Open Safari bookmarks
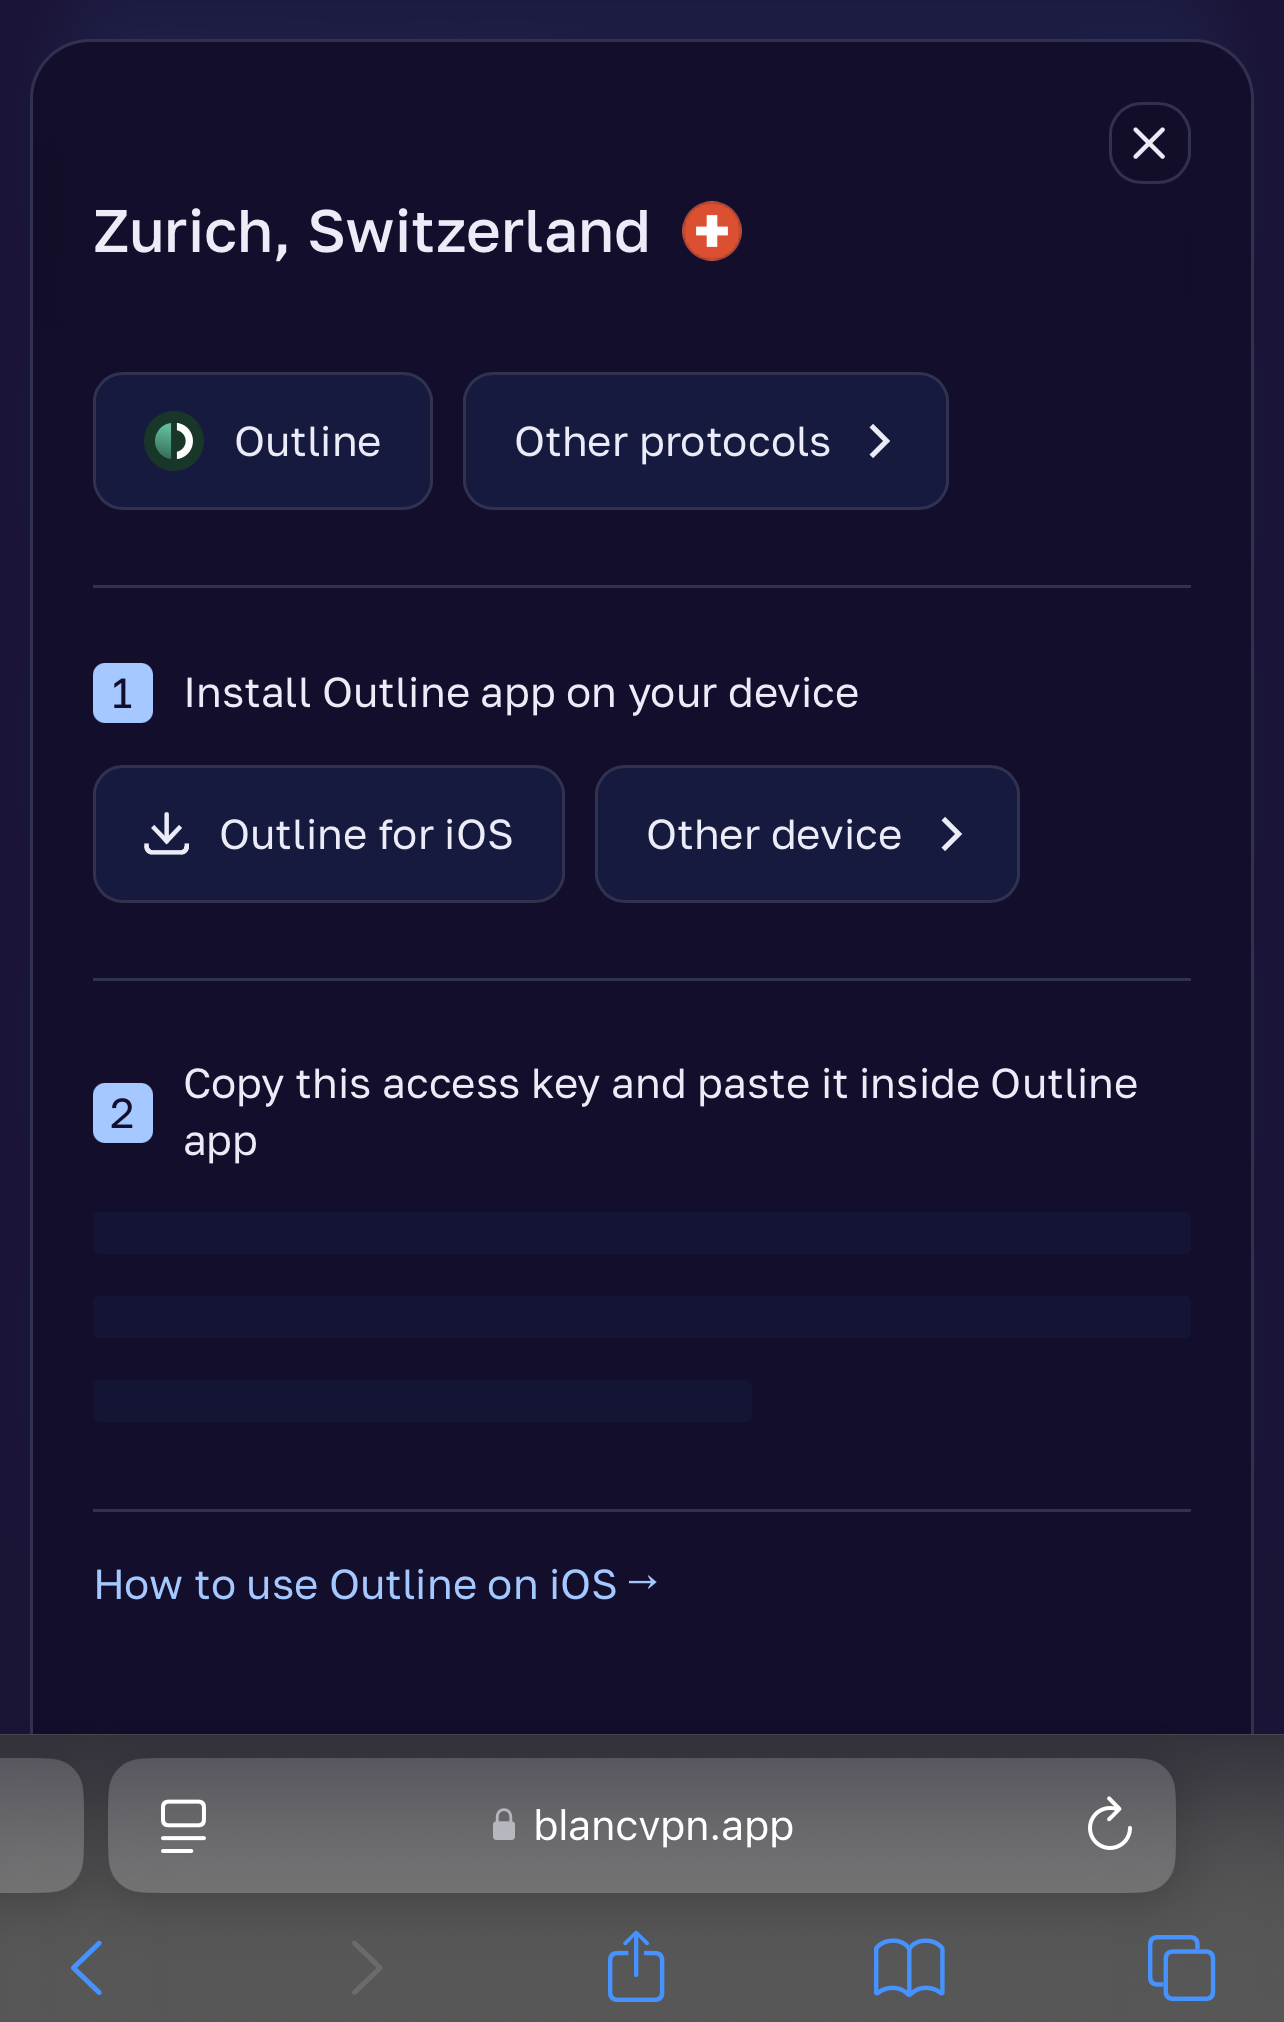The width and height of the screenshot is (1284, 2022). (908, 1968)
